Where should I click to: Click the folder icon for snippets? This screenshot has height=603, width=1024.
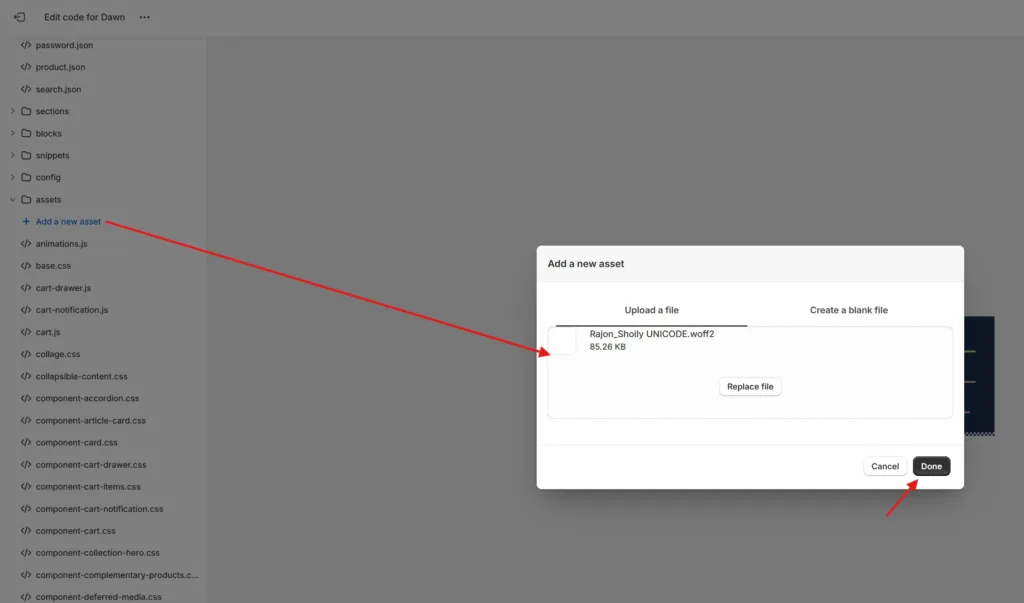pos(26,155)
